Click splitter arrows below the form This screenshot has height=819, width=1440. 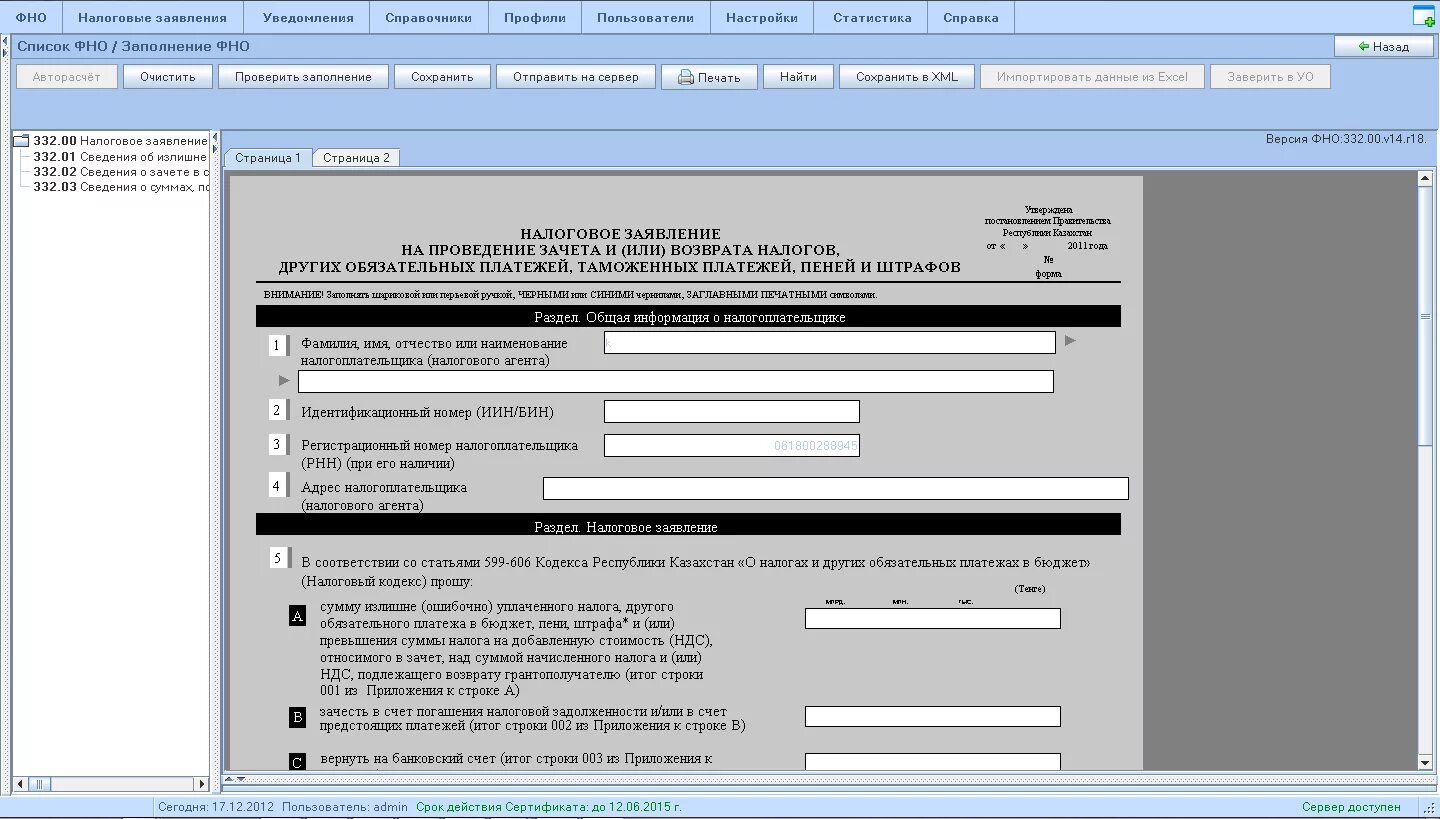pos(235,778)
